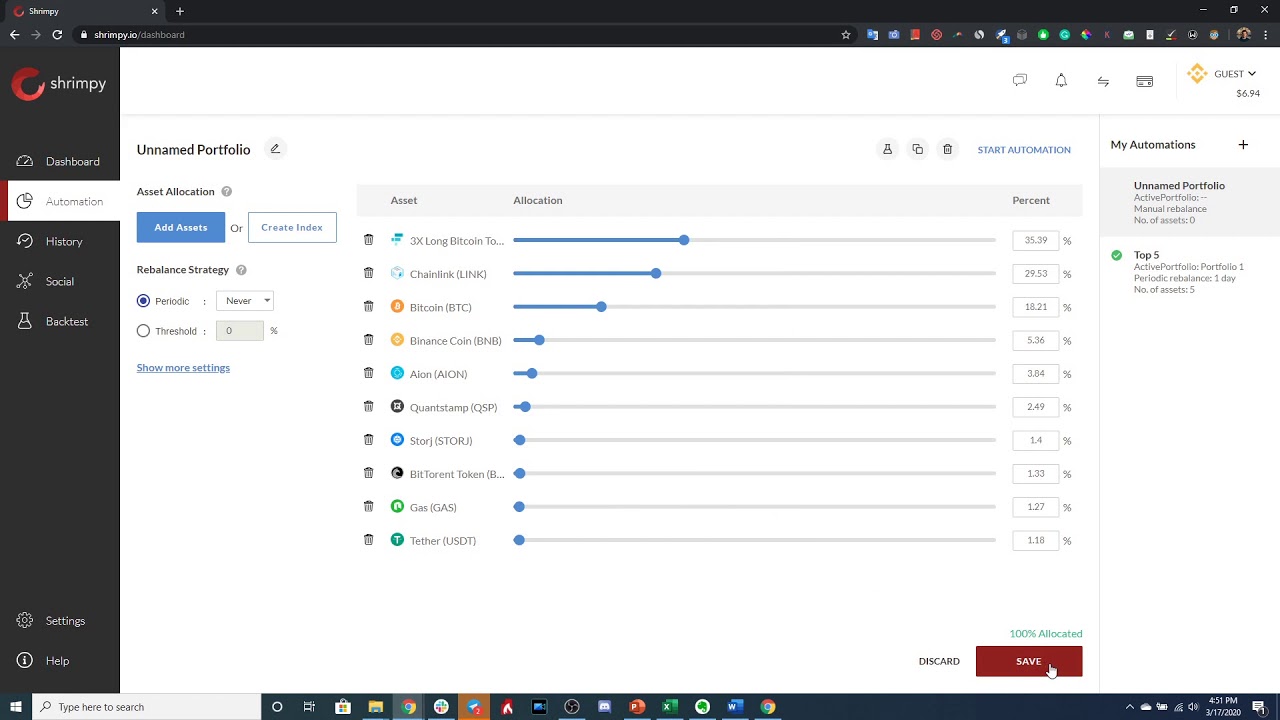This screenshot has width=1280, height=720.
Task: Click Add Assets button
Action: 181,227
